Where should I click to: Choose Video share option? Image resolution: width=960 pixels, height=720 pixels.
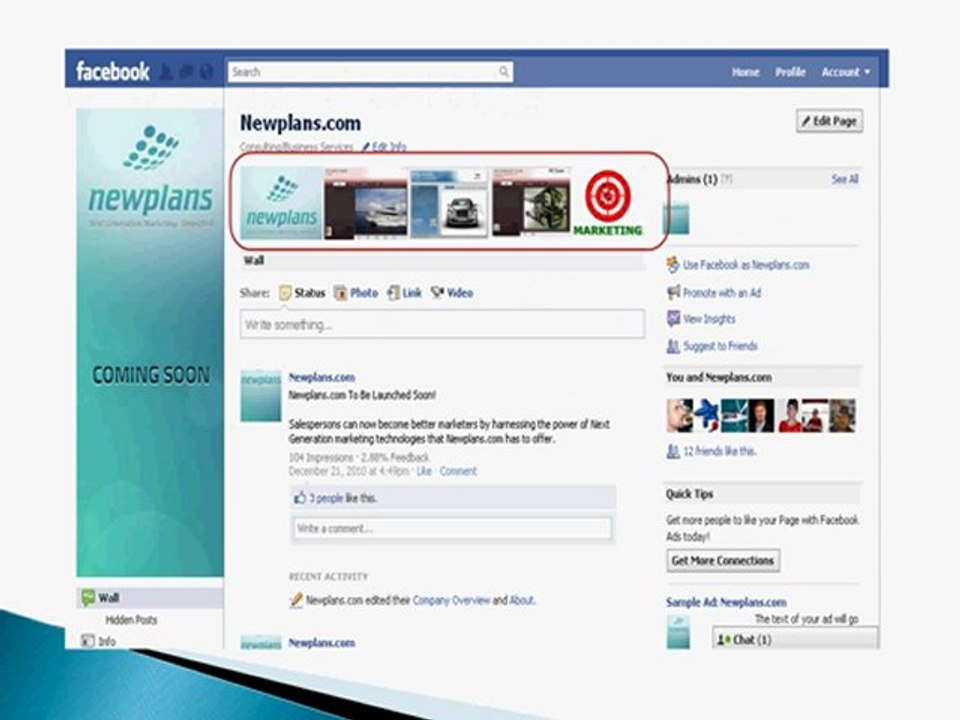pos(452,293)
